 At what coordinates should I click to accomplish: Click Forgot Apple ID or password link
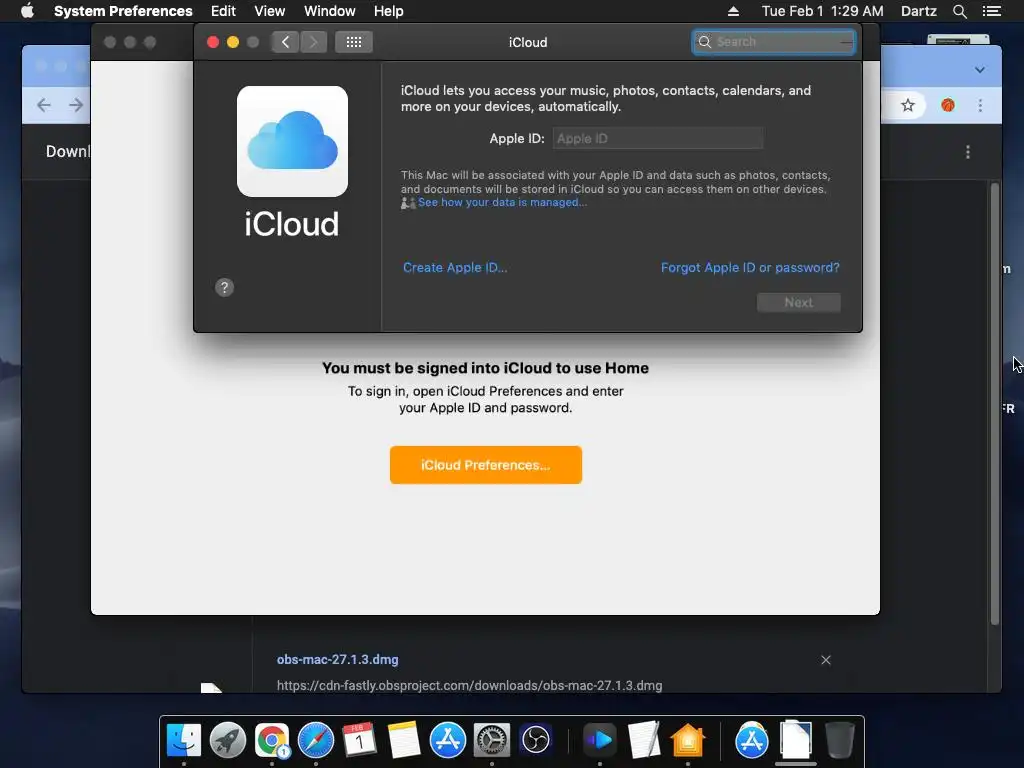pos(750,268)
